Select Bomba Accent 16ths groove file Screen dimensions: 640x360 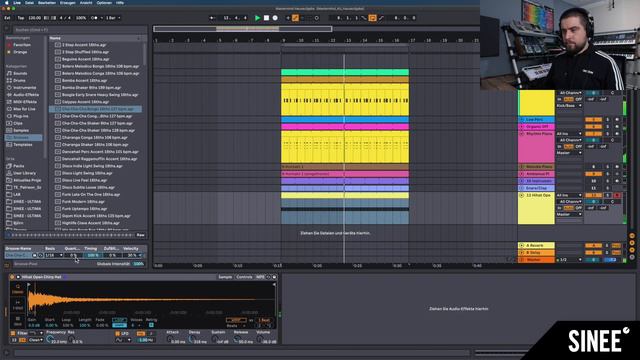(x=84, y=80)
